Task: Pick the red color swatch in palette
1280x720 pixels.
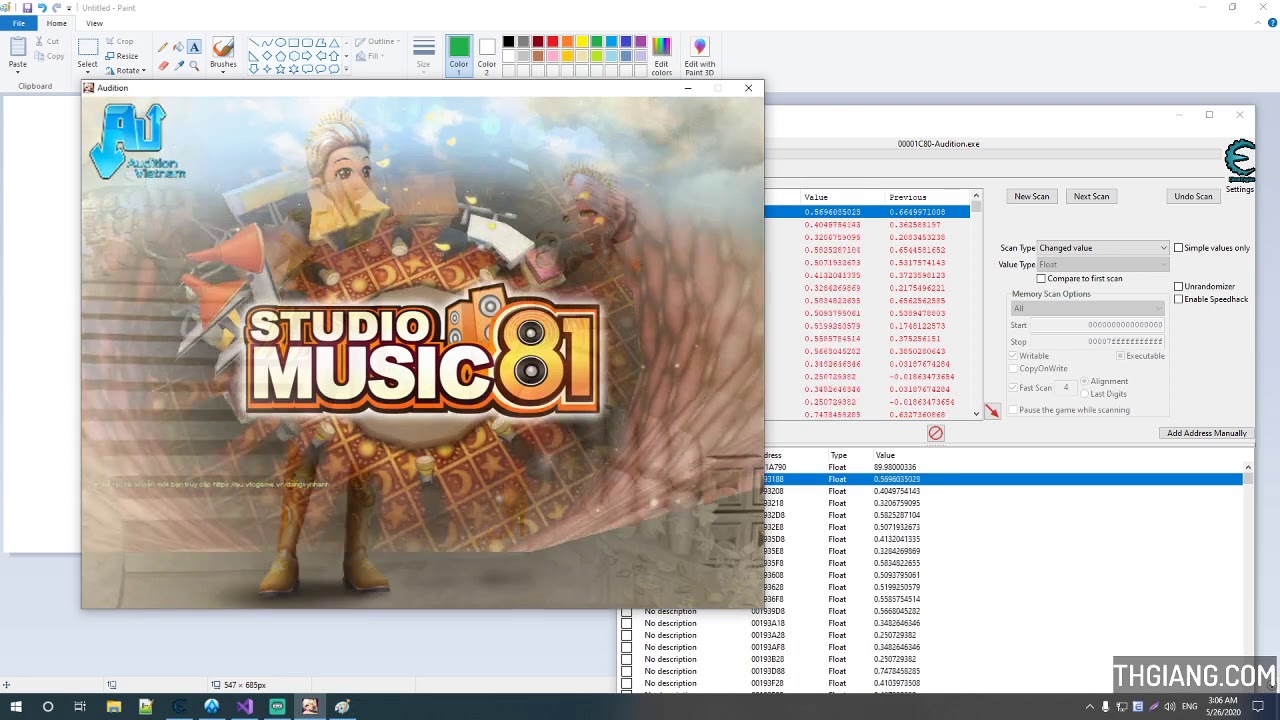Action: click(x=552, y=42)
